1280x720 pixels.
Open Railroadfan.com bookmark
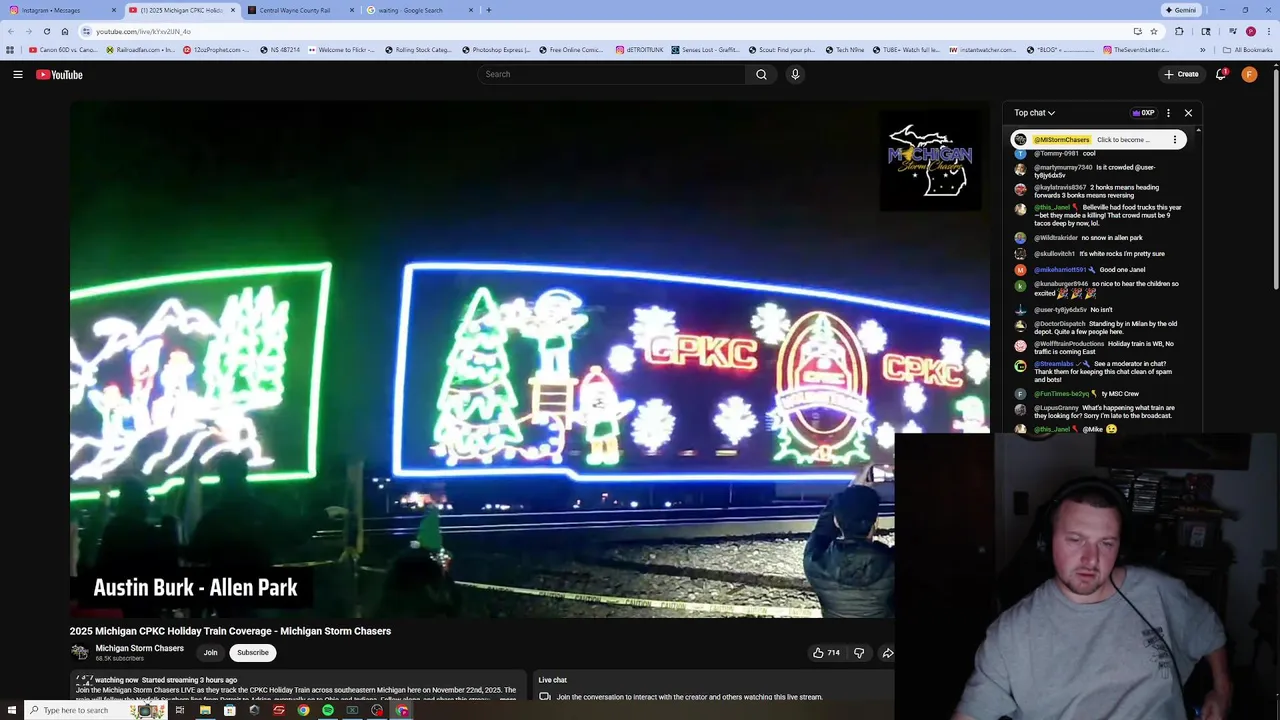click(140, 50)
